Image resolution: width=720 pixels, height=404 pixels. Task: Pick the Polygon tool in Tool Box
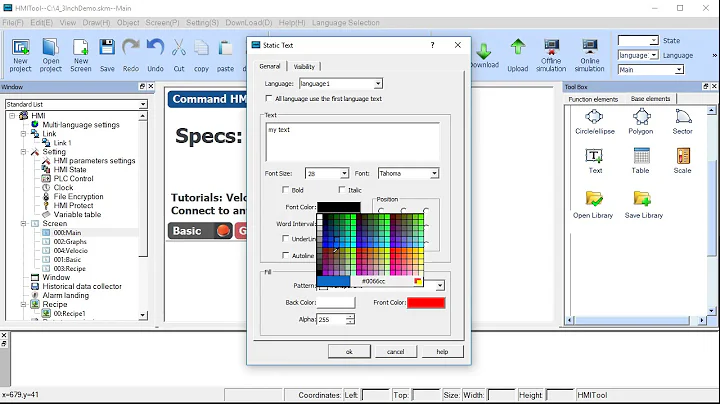pyautogui.click(x=641, y=122)
